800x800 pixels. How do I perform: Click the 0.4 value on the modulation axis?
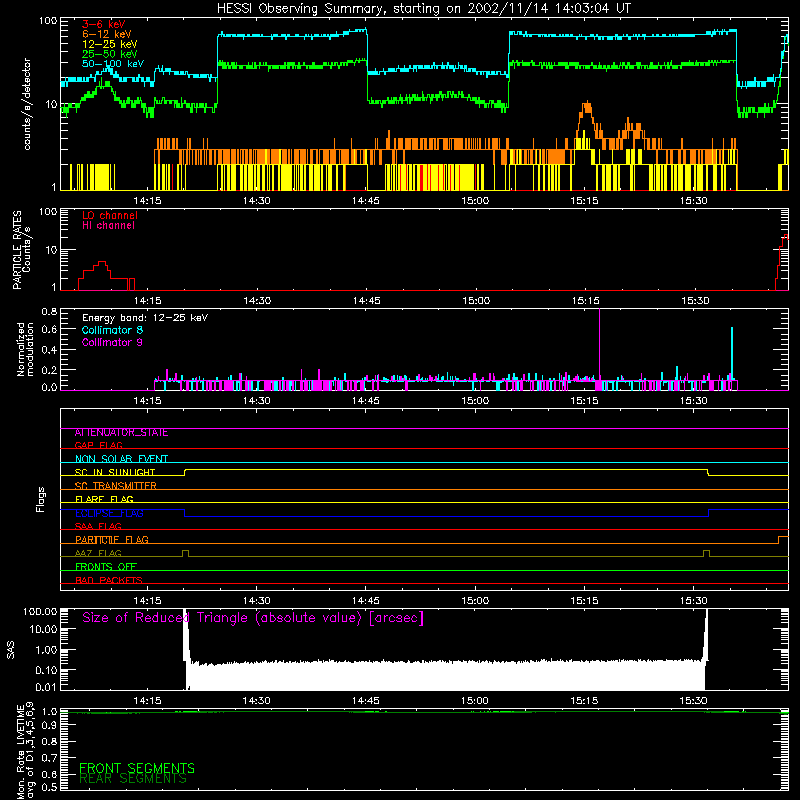(x=49, y=349)
